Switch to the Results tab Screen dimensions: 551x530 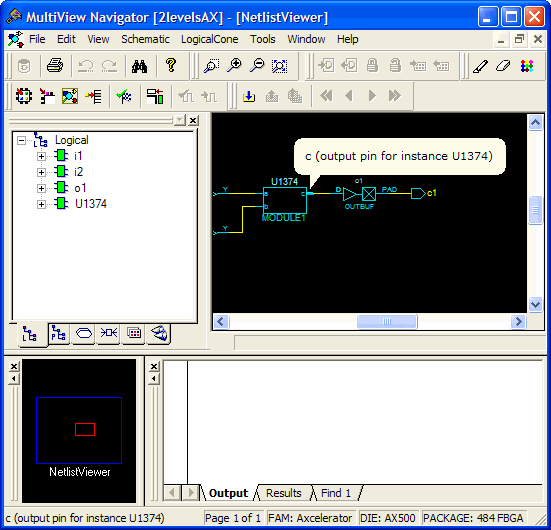pos(284,493)
